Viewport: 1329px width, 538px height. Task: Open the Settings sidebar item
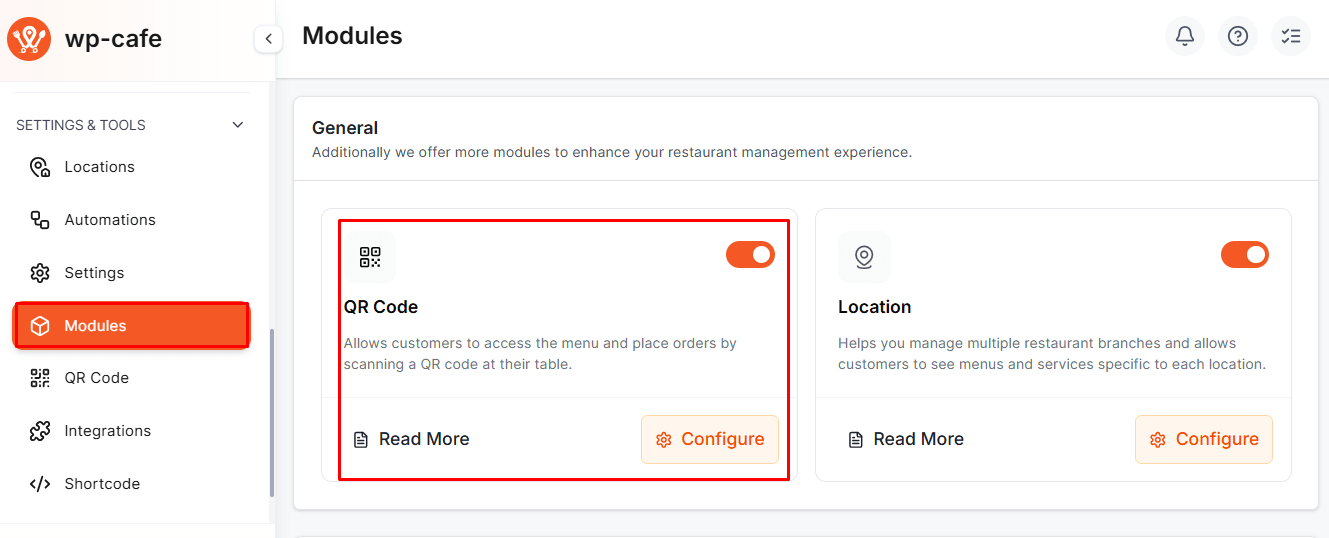pyautogui.click(x=94, y=273)
